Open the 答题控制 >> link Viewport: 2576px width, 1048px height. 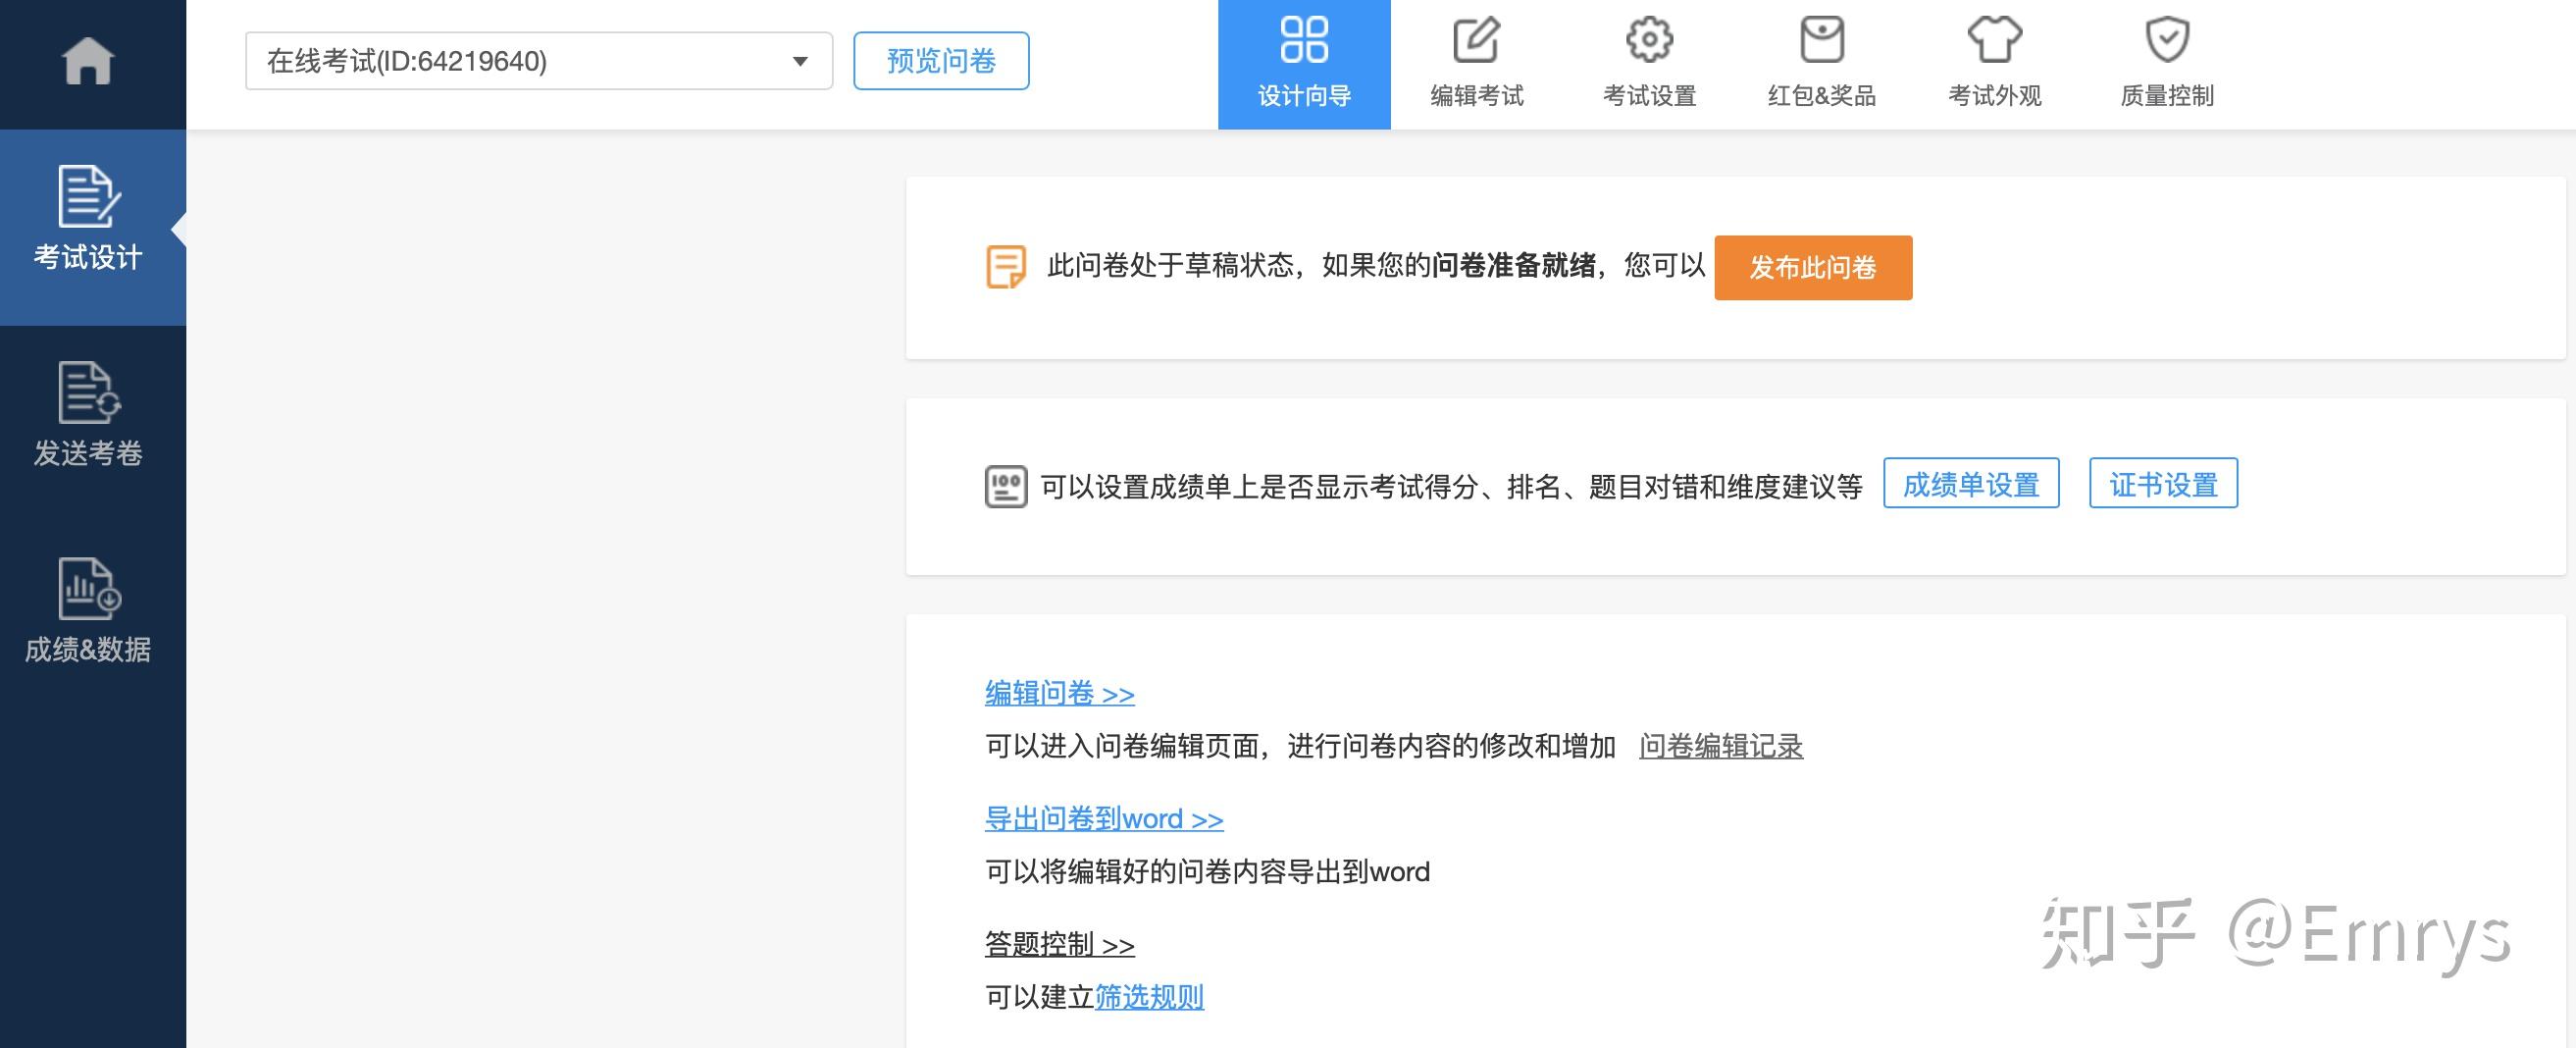coord(1060,943)
